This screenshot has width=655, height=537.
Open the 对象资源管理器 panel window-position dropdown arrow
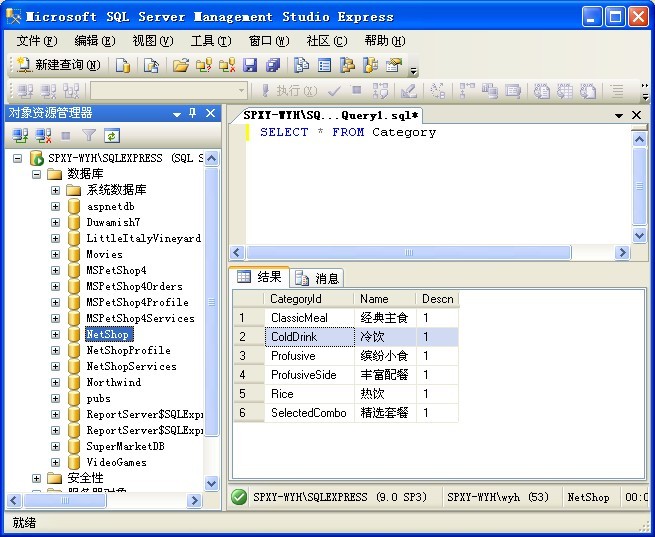[177, 114]
